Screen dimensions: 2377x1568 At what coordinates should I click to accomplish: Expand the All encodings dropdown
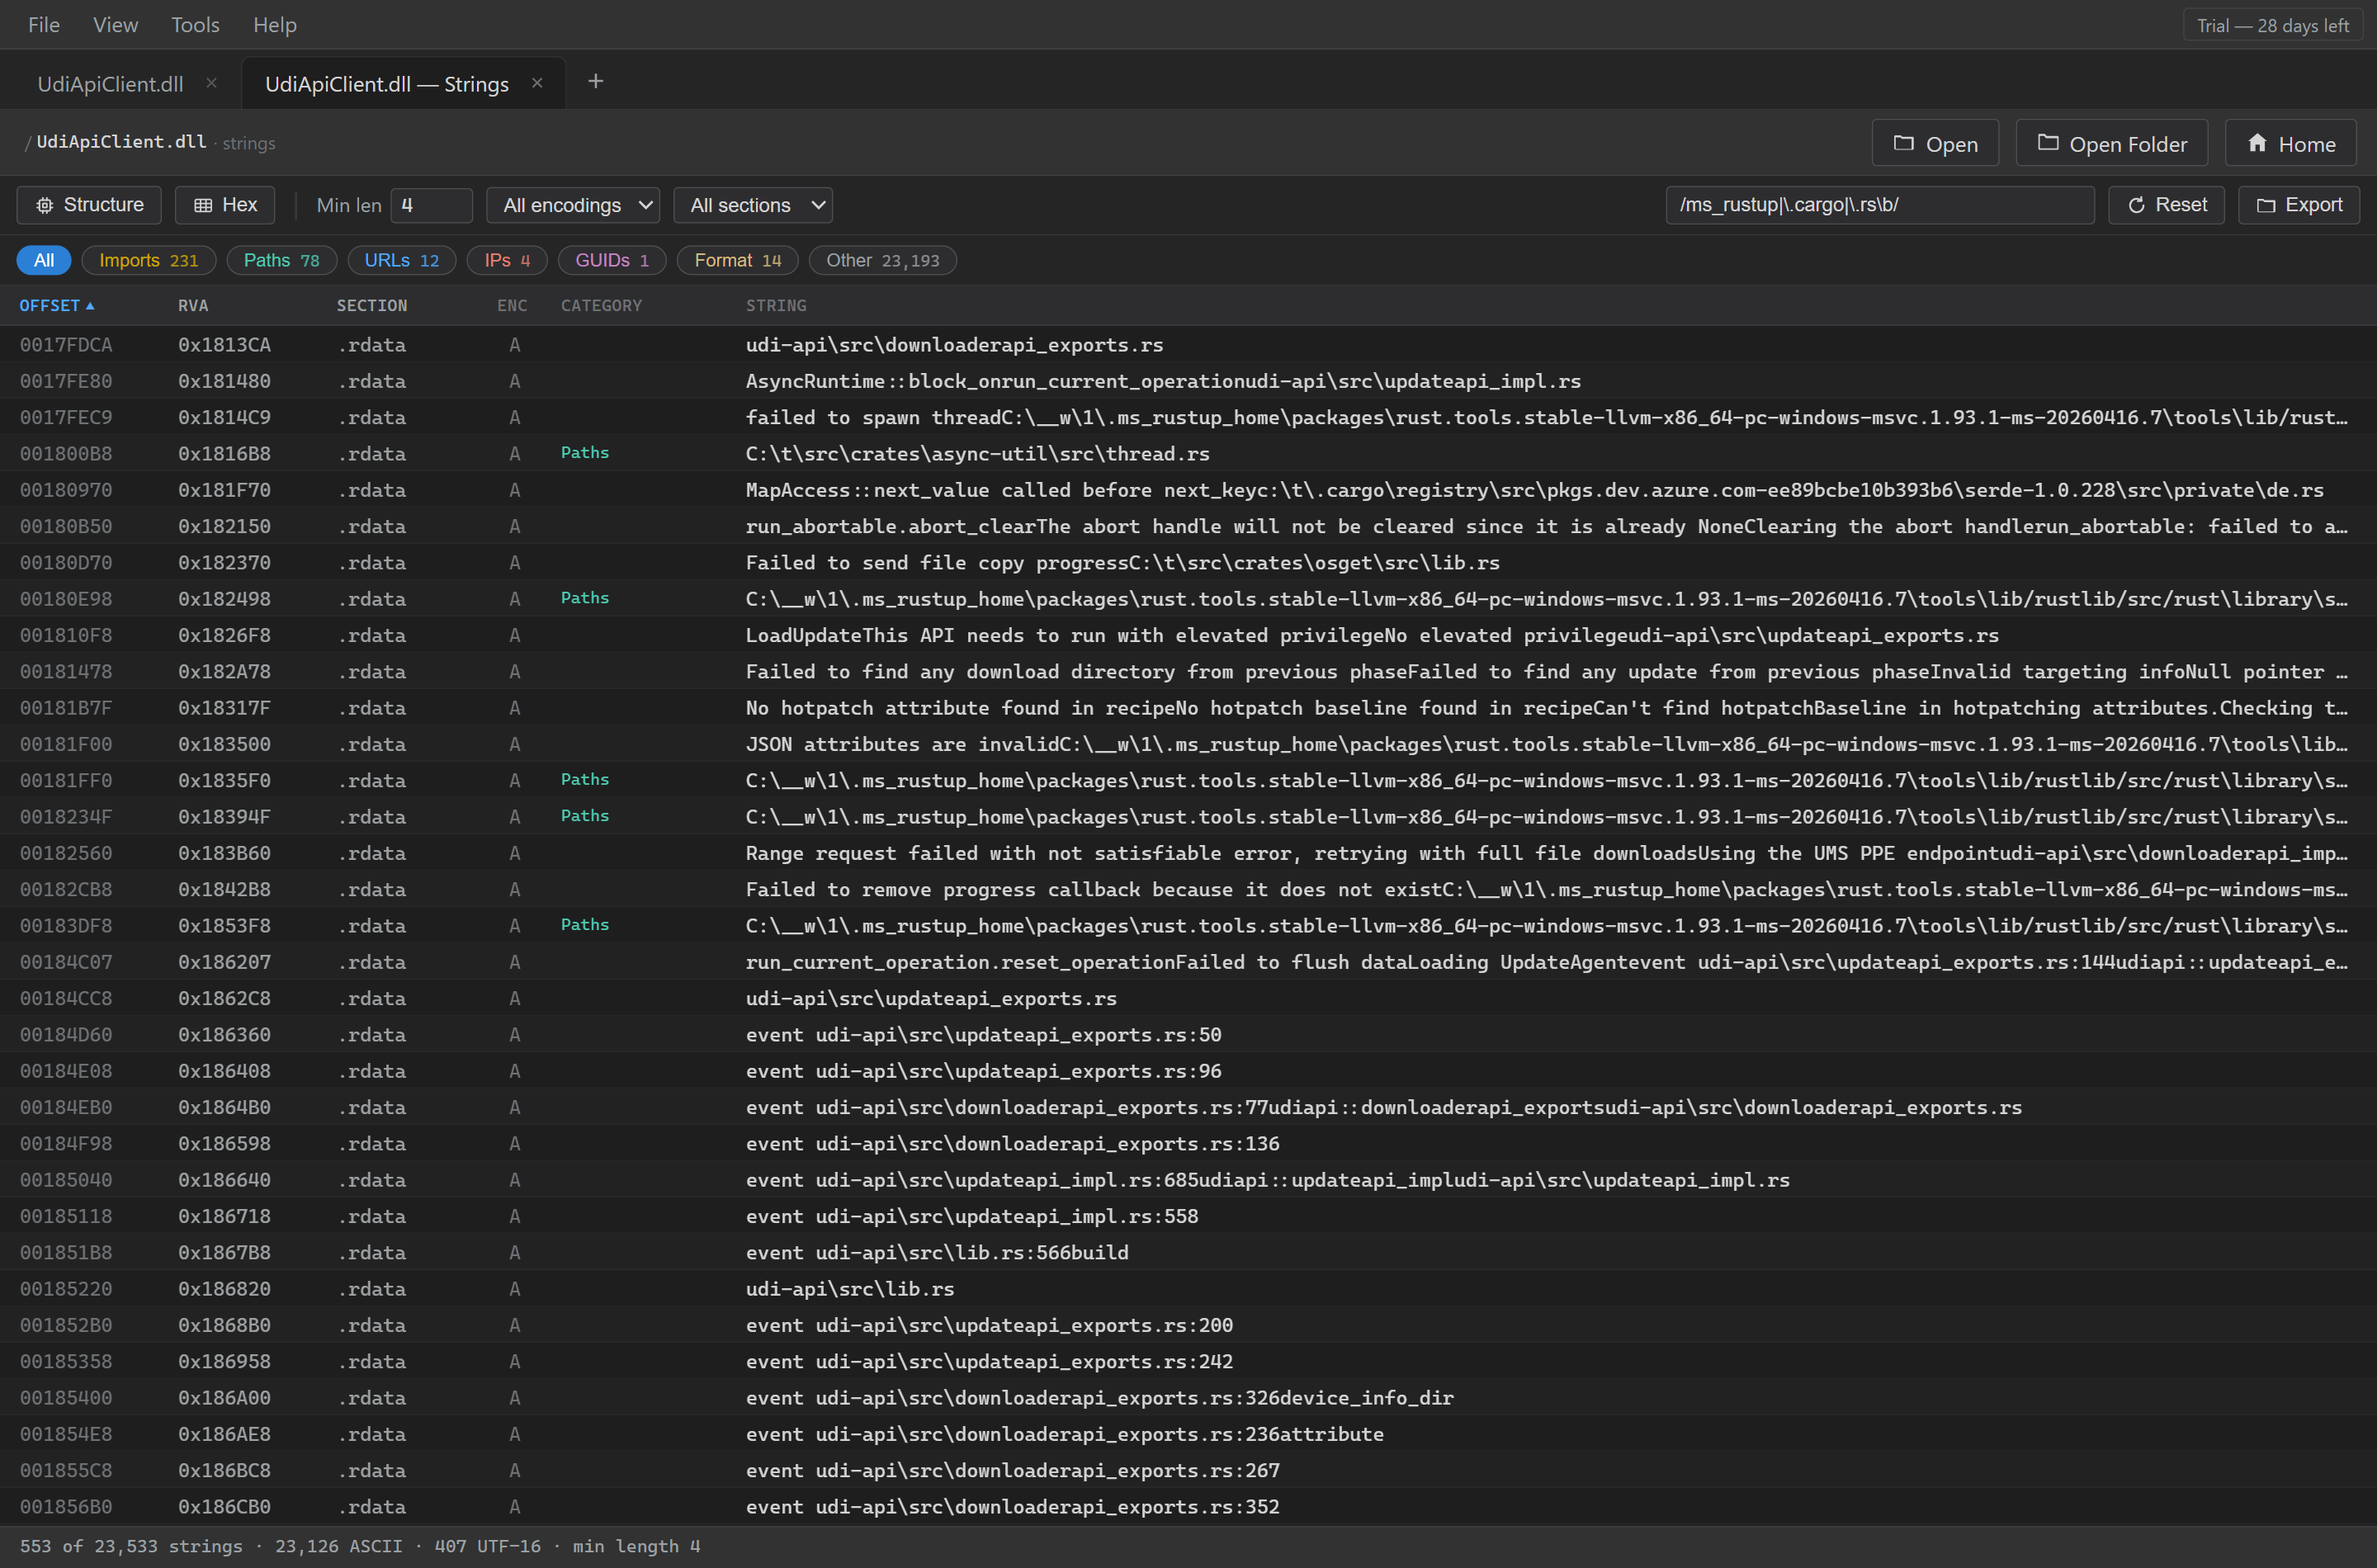pyautogui.click(x=573, y=205)
